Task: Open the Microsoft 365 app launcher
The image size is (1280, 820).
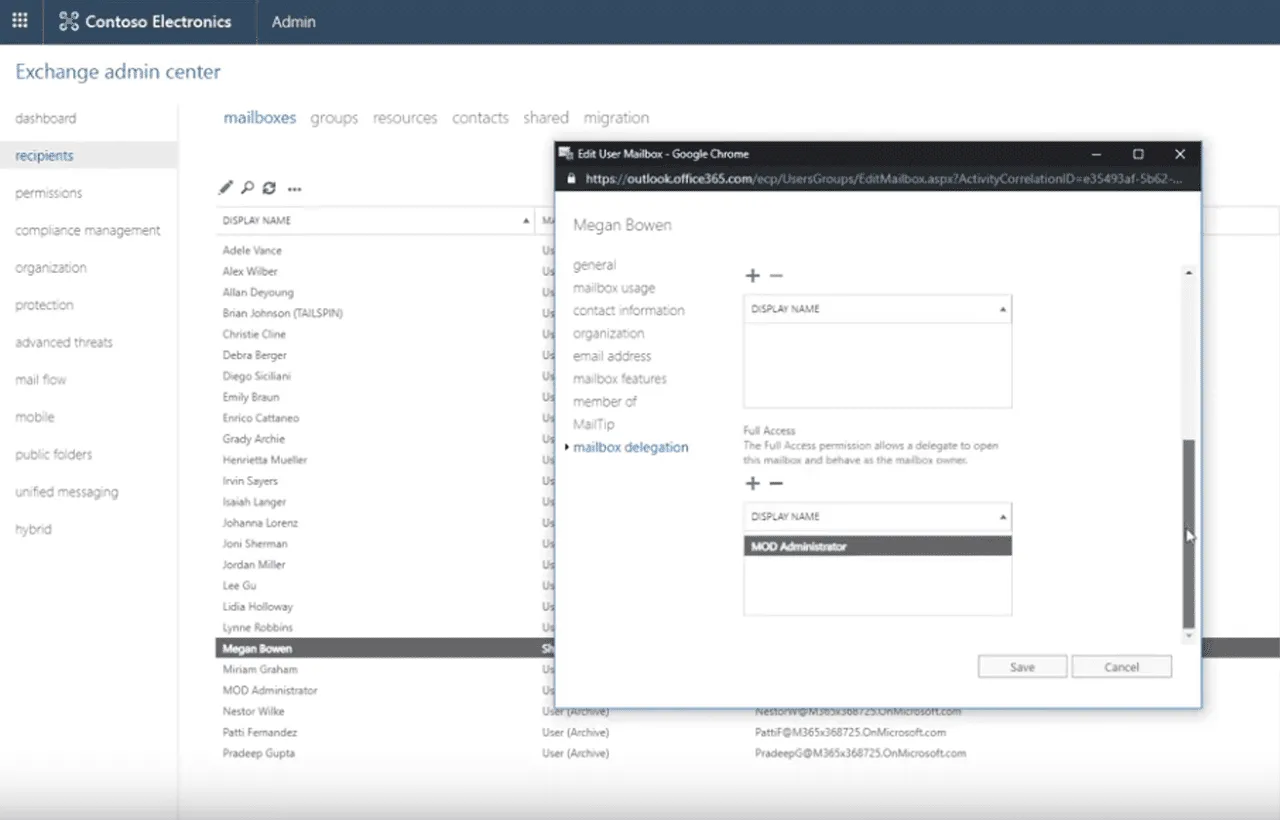Action: [x=18, y=21]
